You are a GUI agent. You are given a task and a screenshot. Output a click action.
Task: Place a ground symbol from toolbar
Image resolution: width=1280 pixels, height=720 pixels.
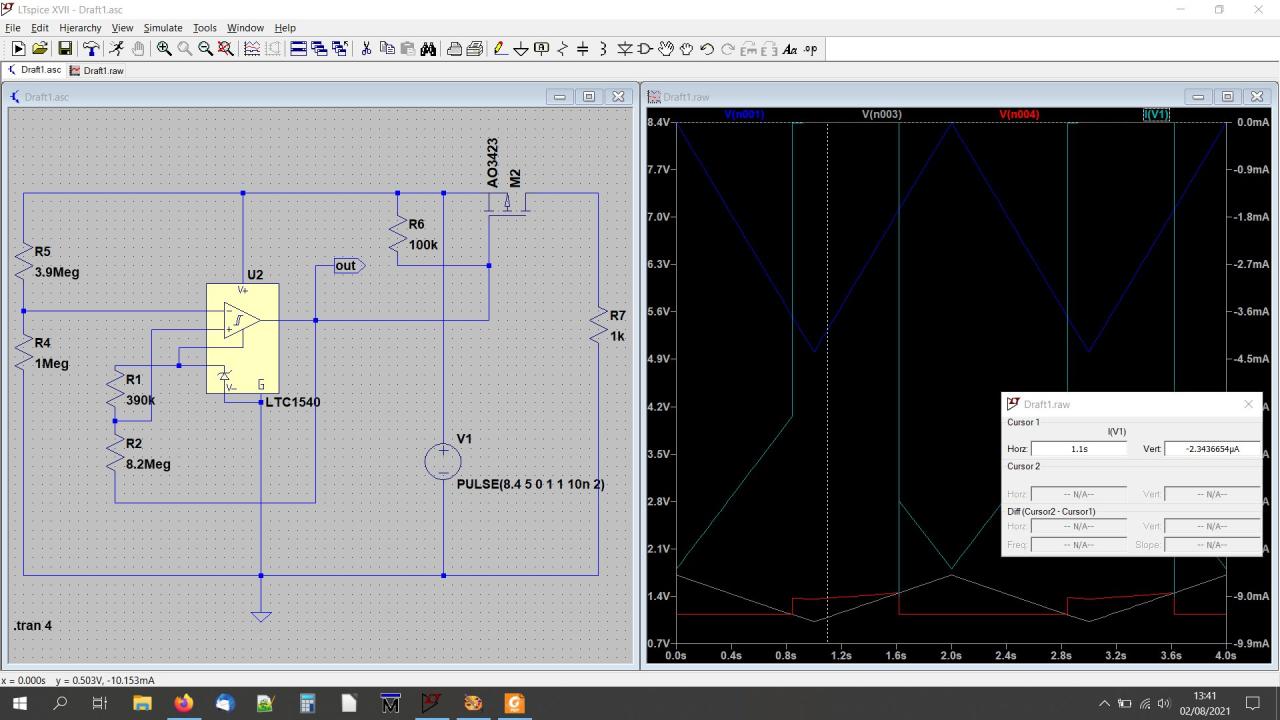click(521, 49)
